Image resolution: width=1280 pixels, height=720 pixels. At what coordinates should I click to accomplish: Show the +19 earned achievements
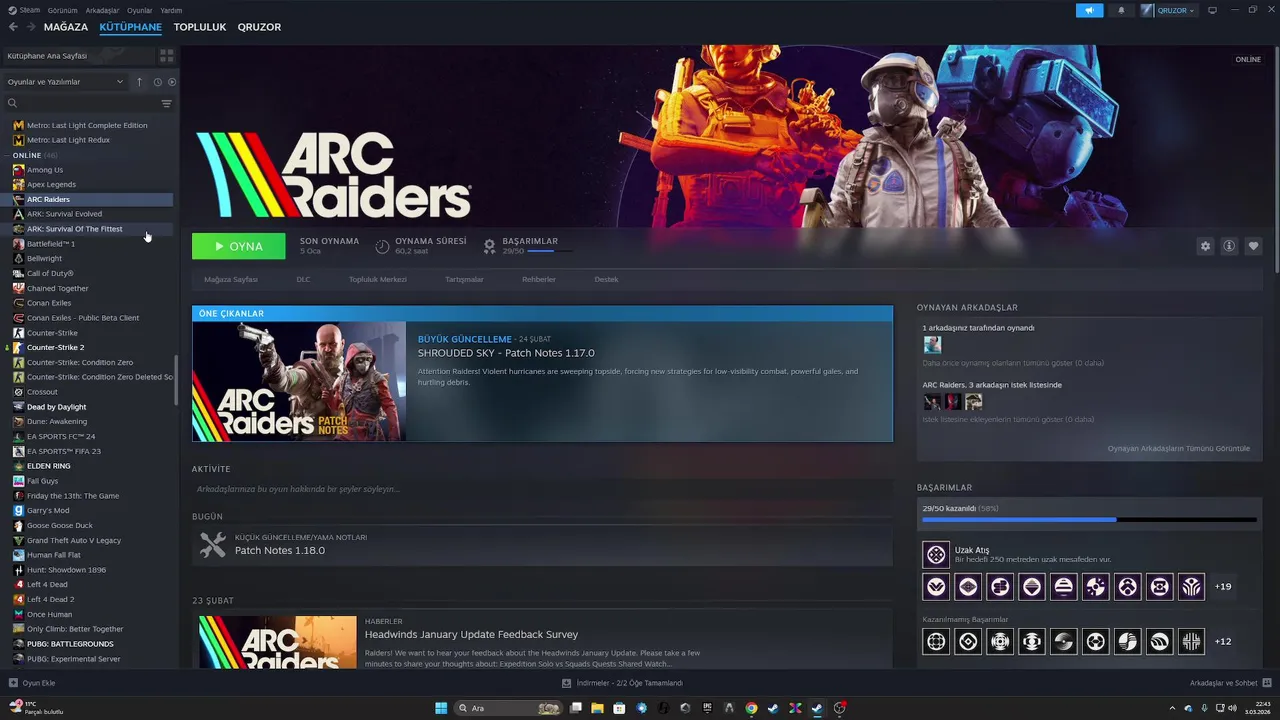pos(1223,587)
